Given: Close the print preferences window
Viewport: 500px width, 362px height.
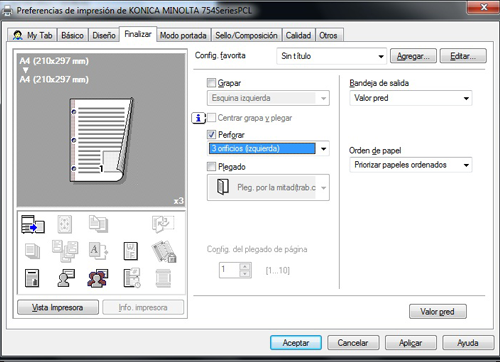Looking at the screenshot, I should 484,7.
